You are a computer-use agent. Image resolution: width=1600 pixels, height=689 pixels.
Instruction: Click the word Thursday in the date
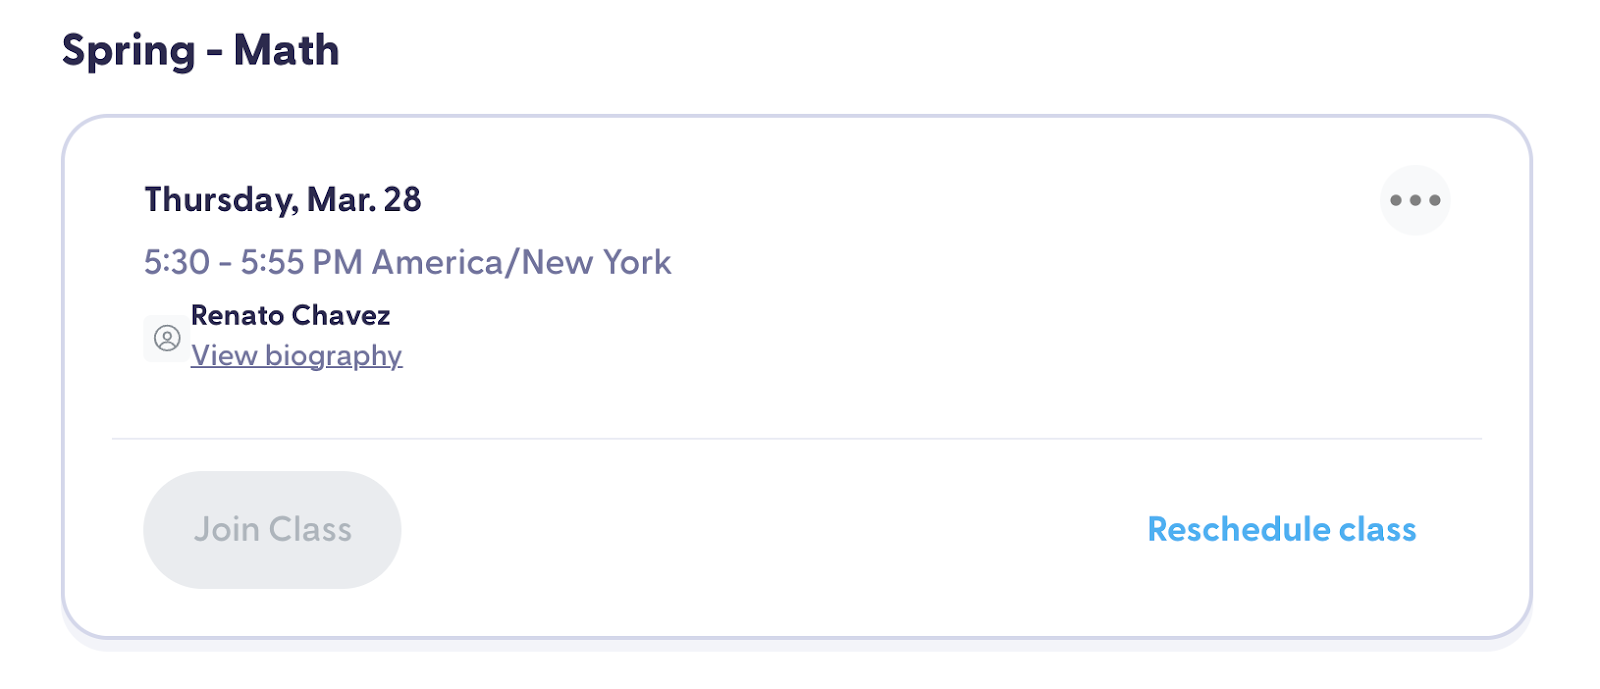point(220,200)
